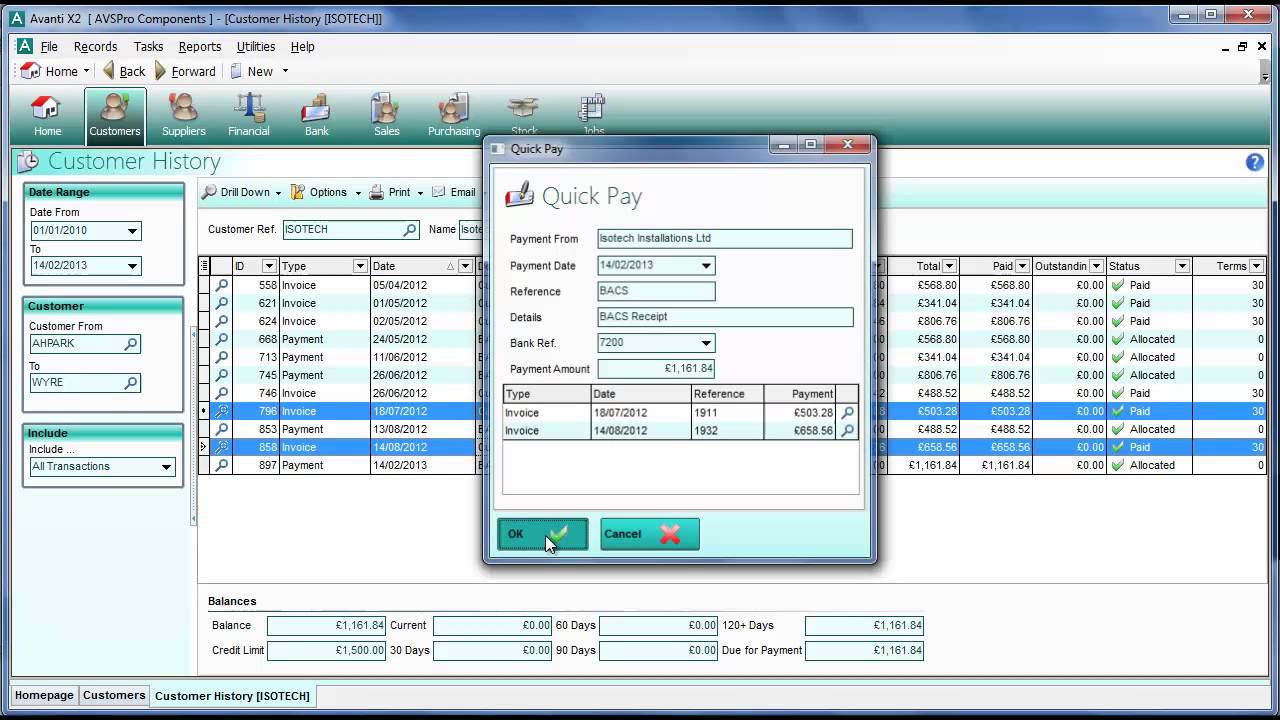This screenshot has width=1280, height=720.
Task: Select the highlighted invoice row ID 796
Action: pyautogui.click(x=732, y=411)
